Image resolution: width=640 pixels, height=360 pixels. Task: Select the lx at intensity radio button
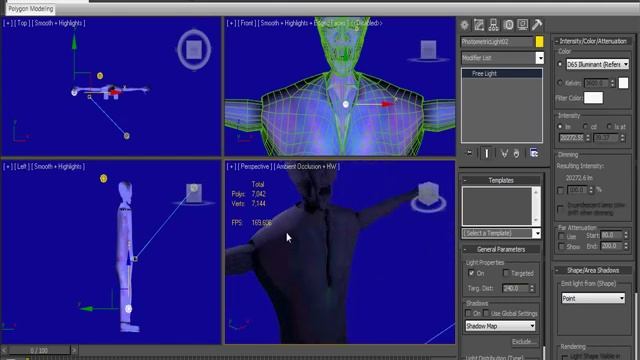(609, 127)
